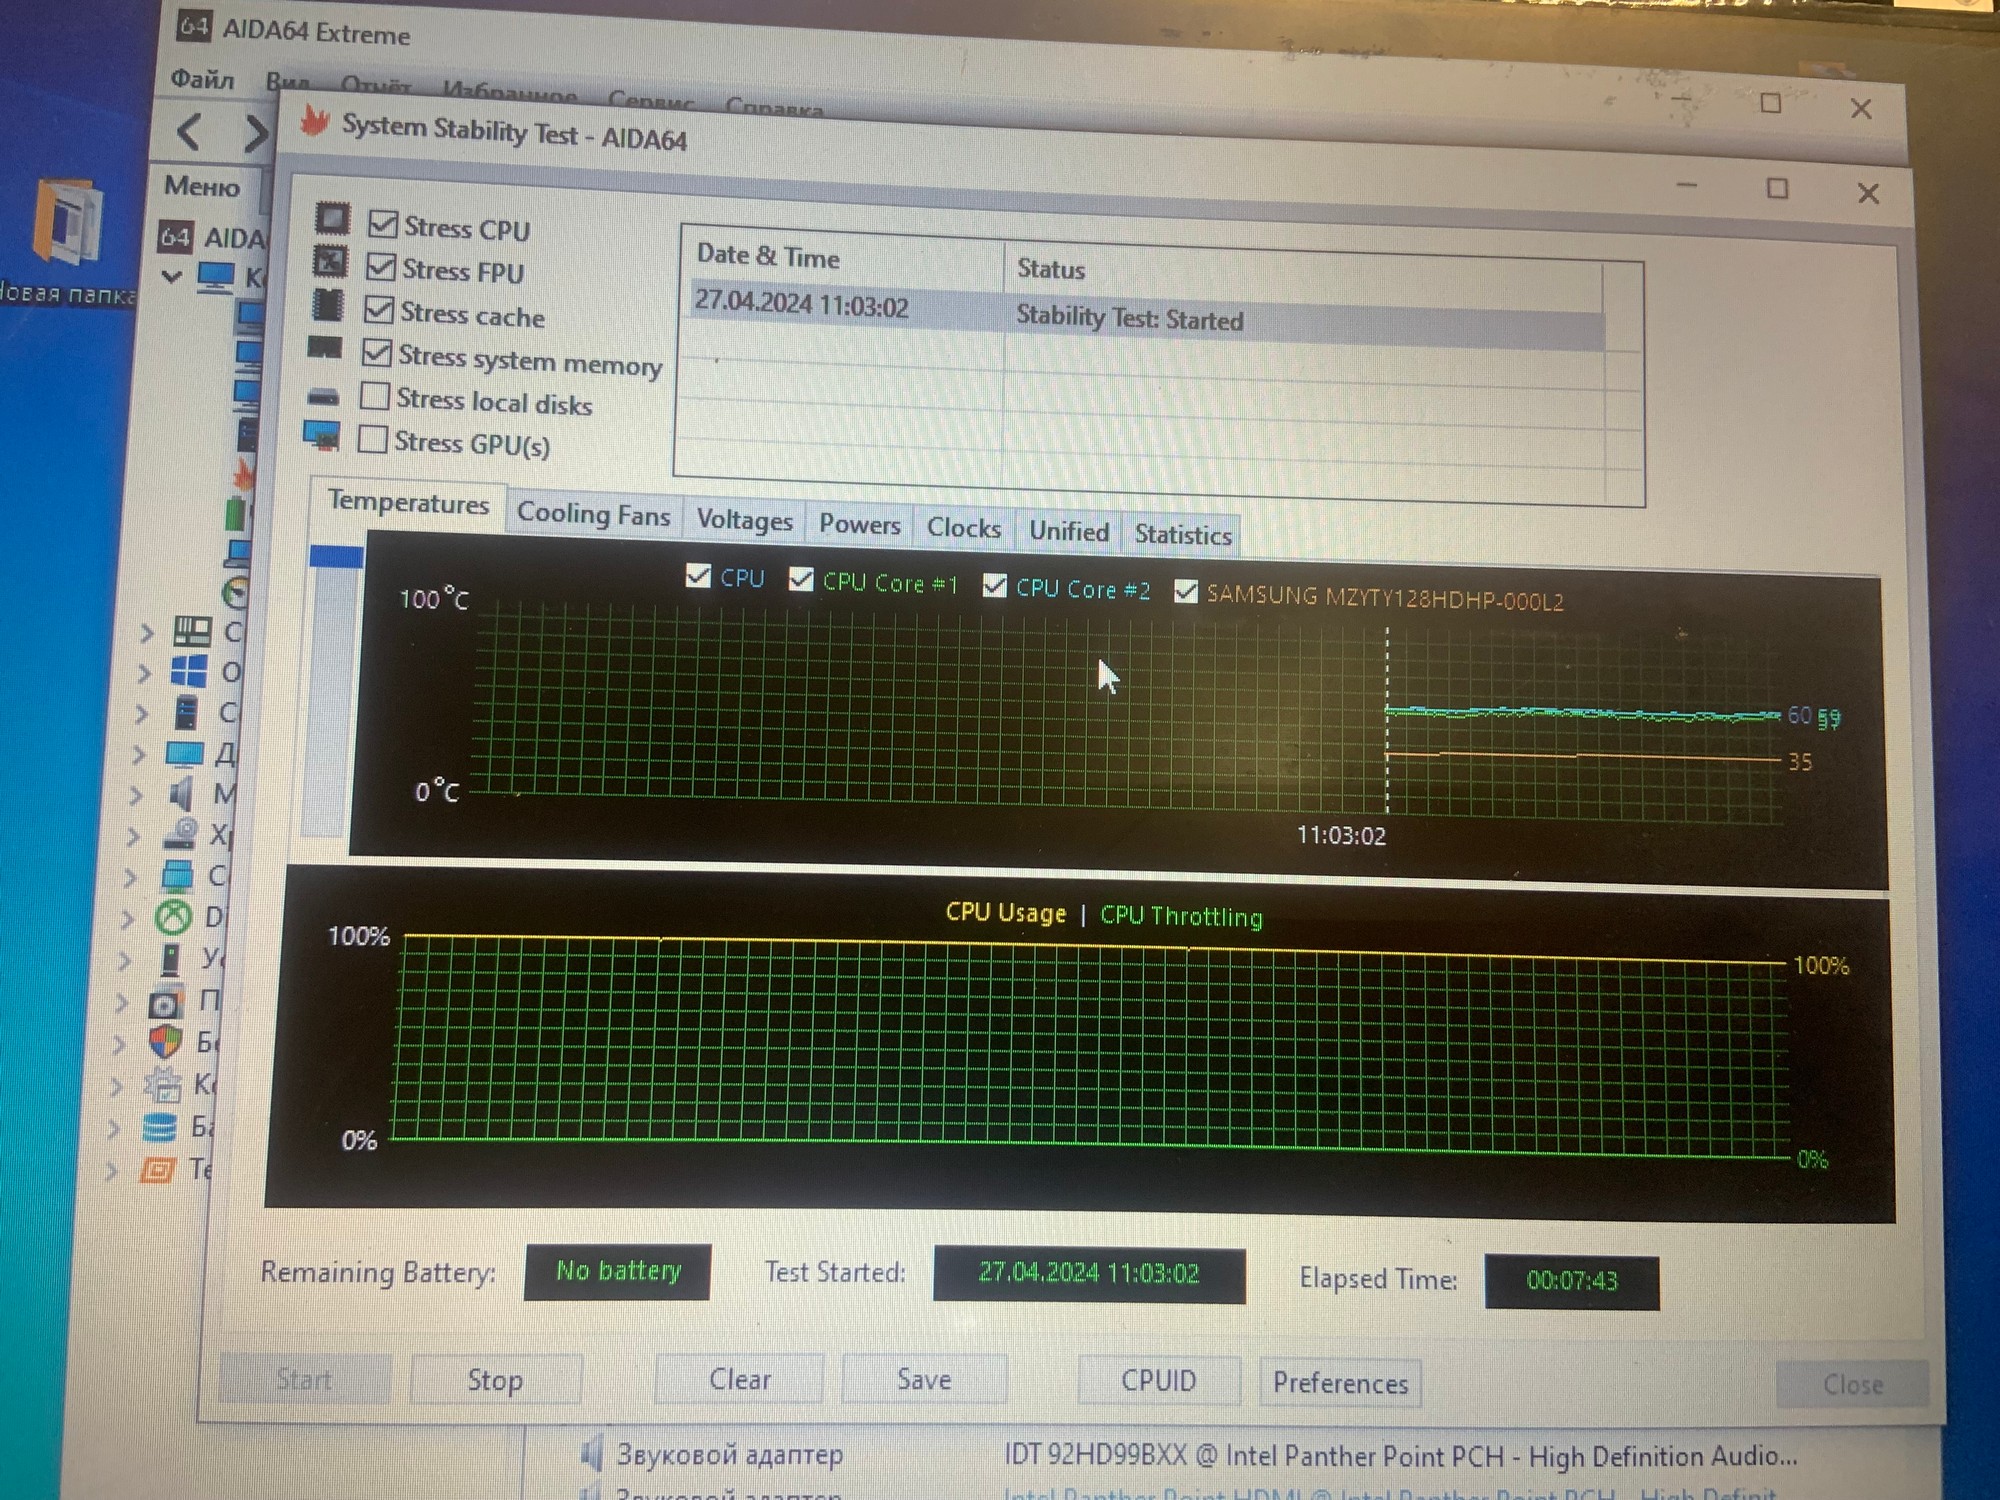
Task: Open the Файл menu in AIDA64 Extreme
Action: (x=202, y=78)
